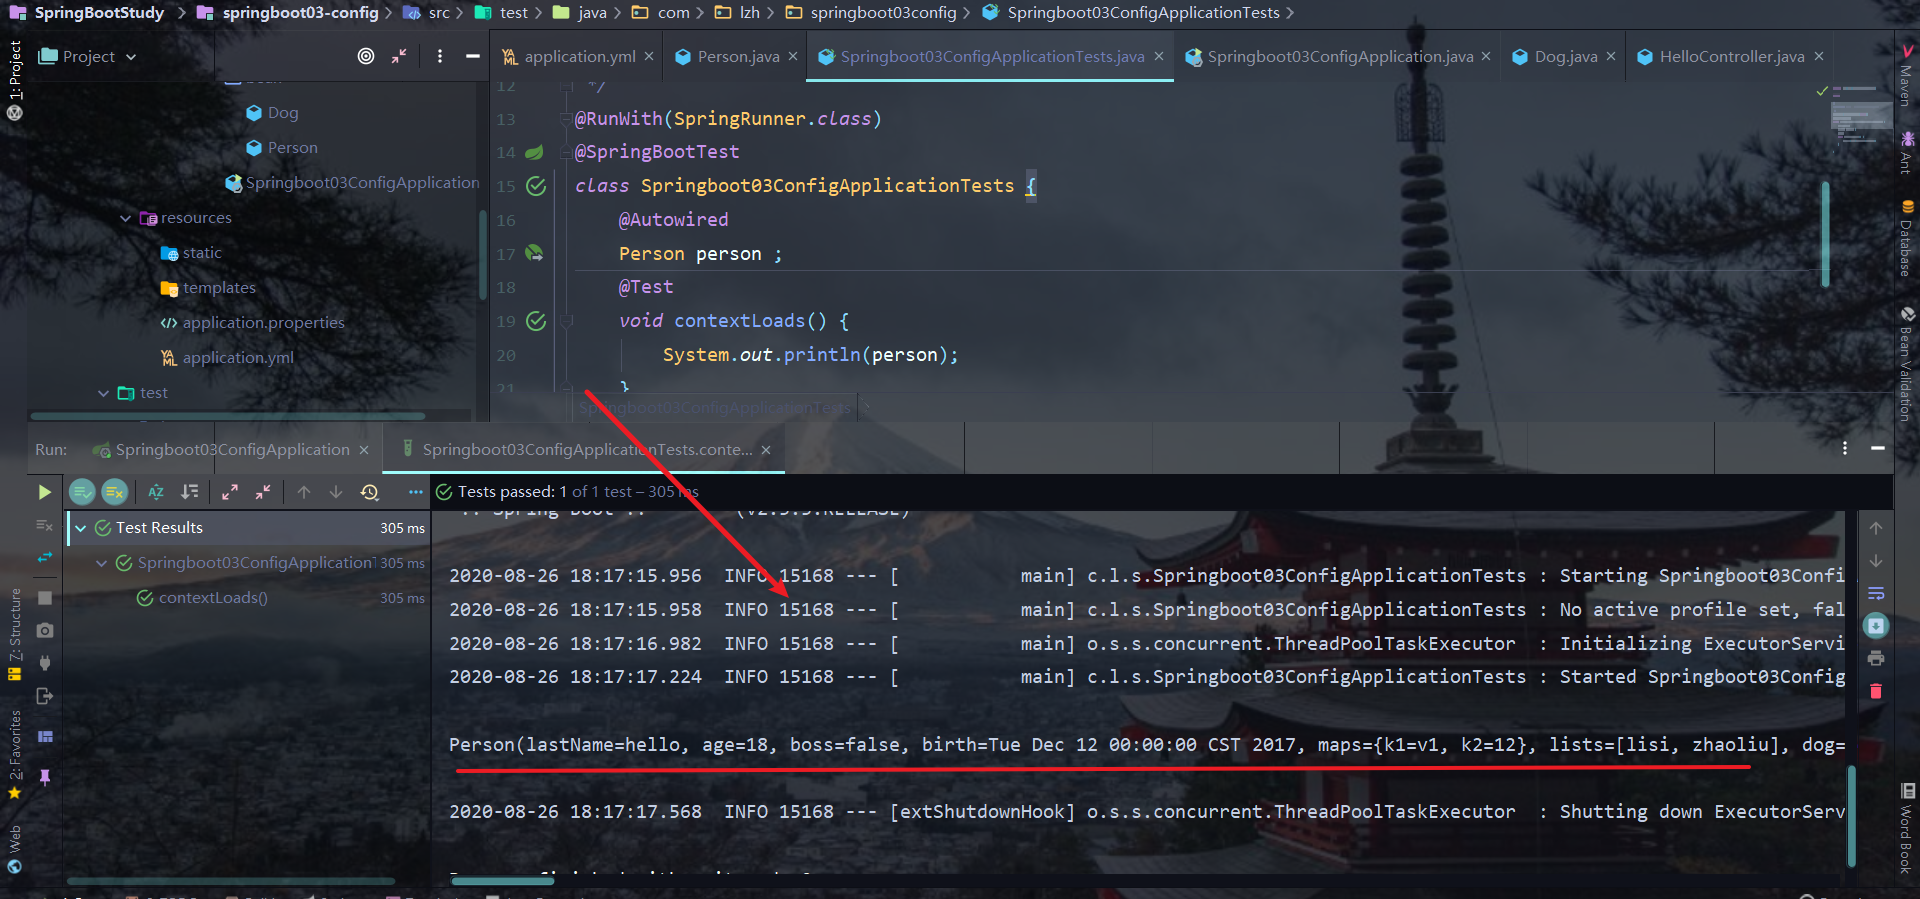Toggle soft-wrap in the console
The image size is (1920, 899).
[1876, 594]
